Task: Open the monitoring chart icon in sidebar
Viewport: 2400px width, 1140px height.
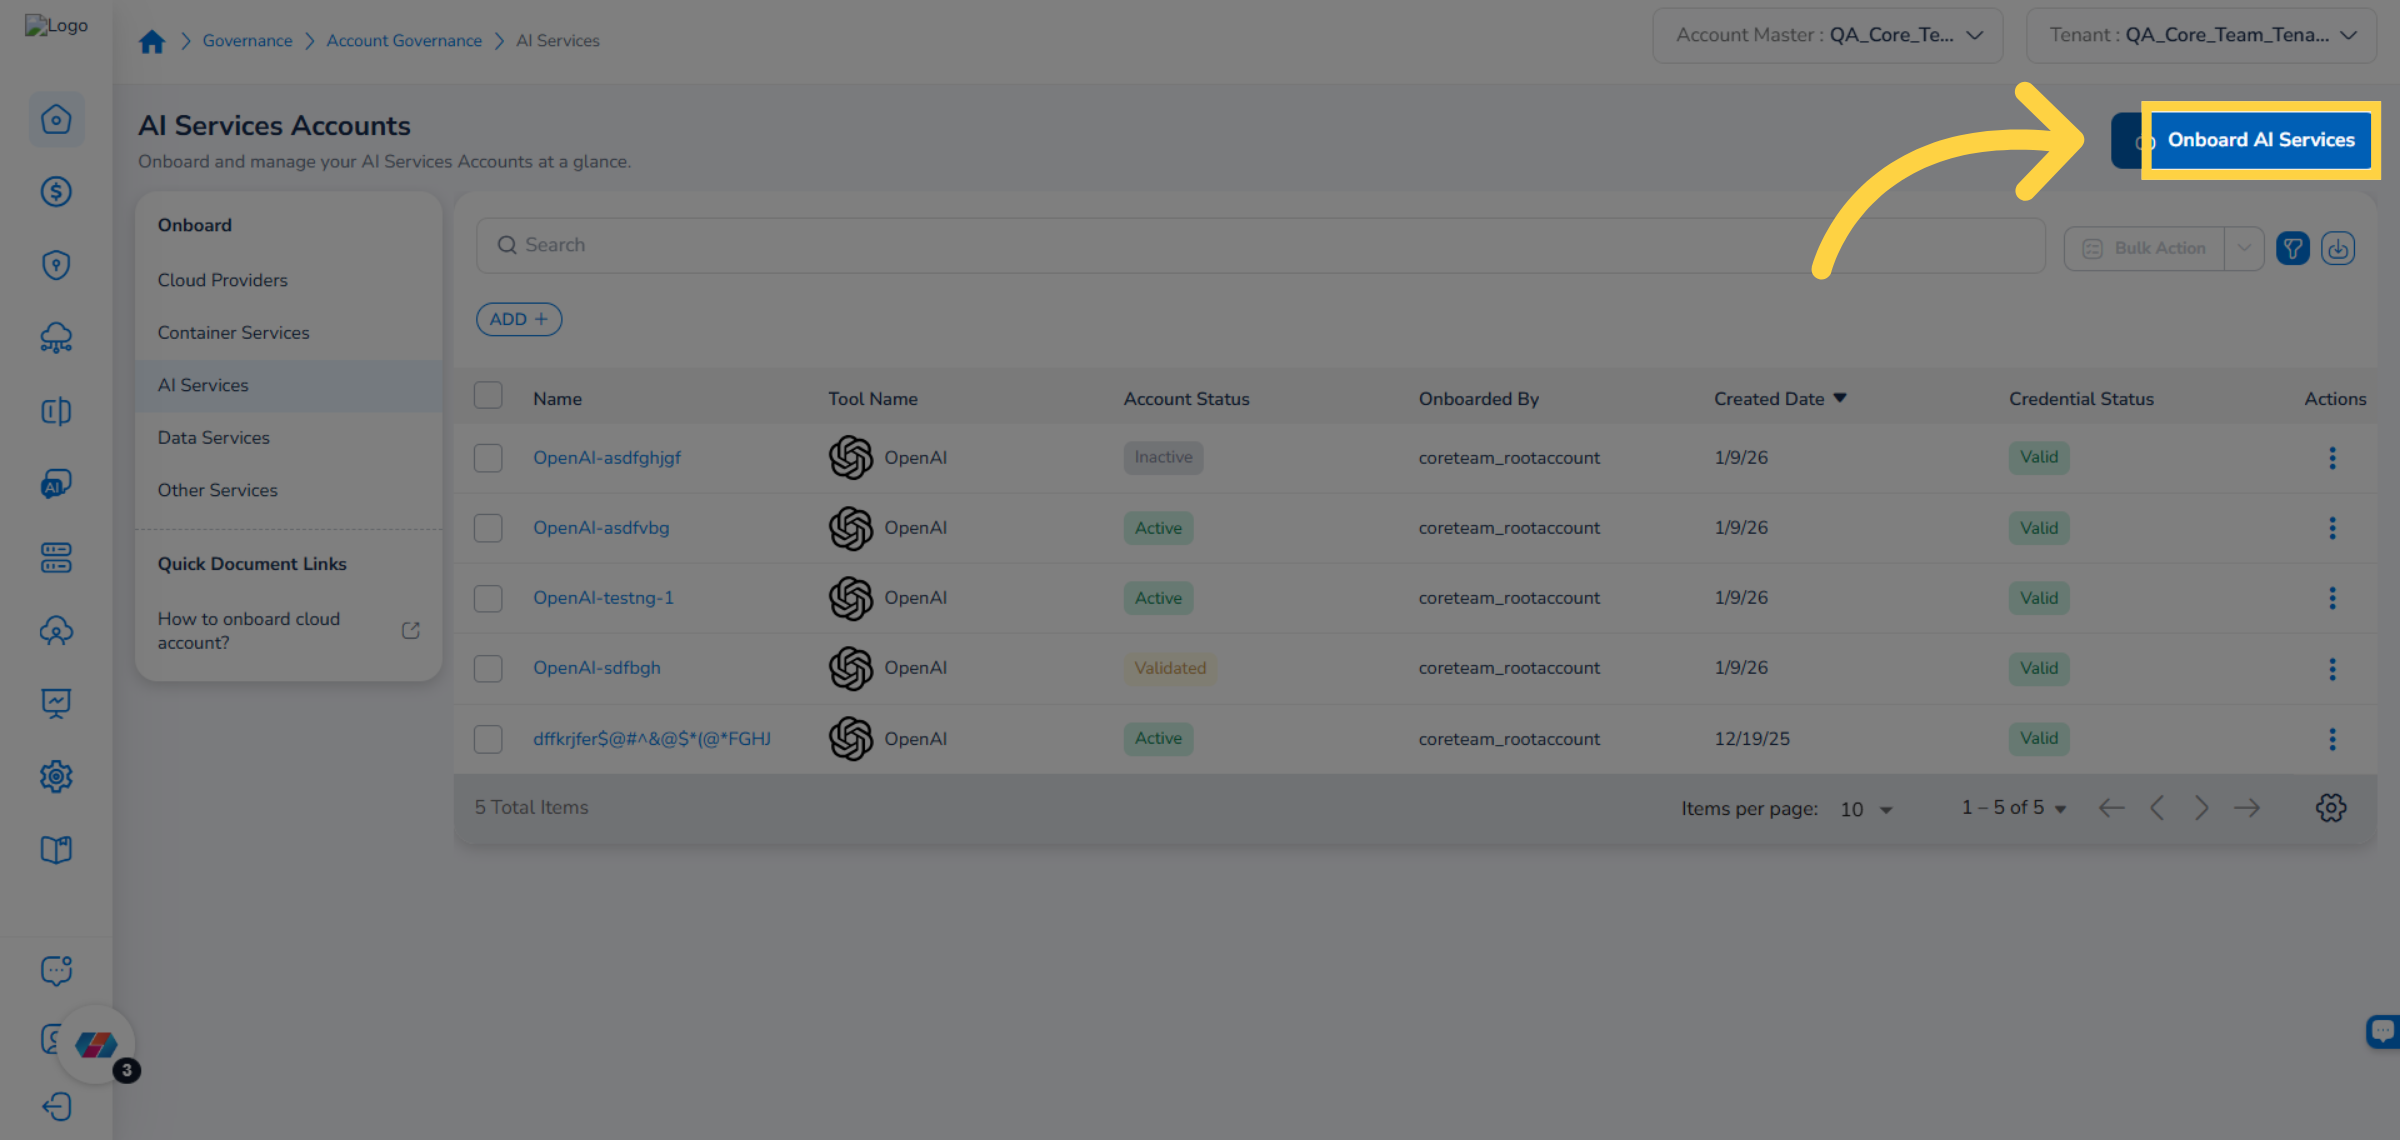Action: (56, 703)
